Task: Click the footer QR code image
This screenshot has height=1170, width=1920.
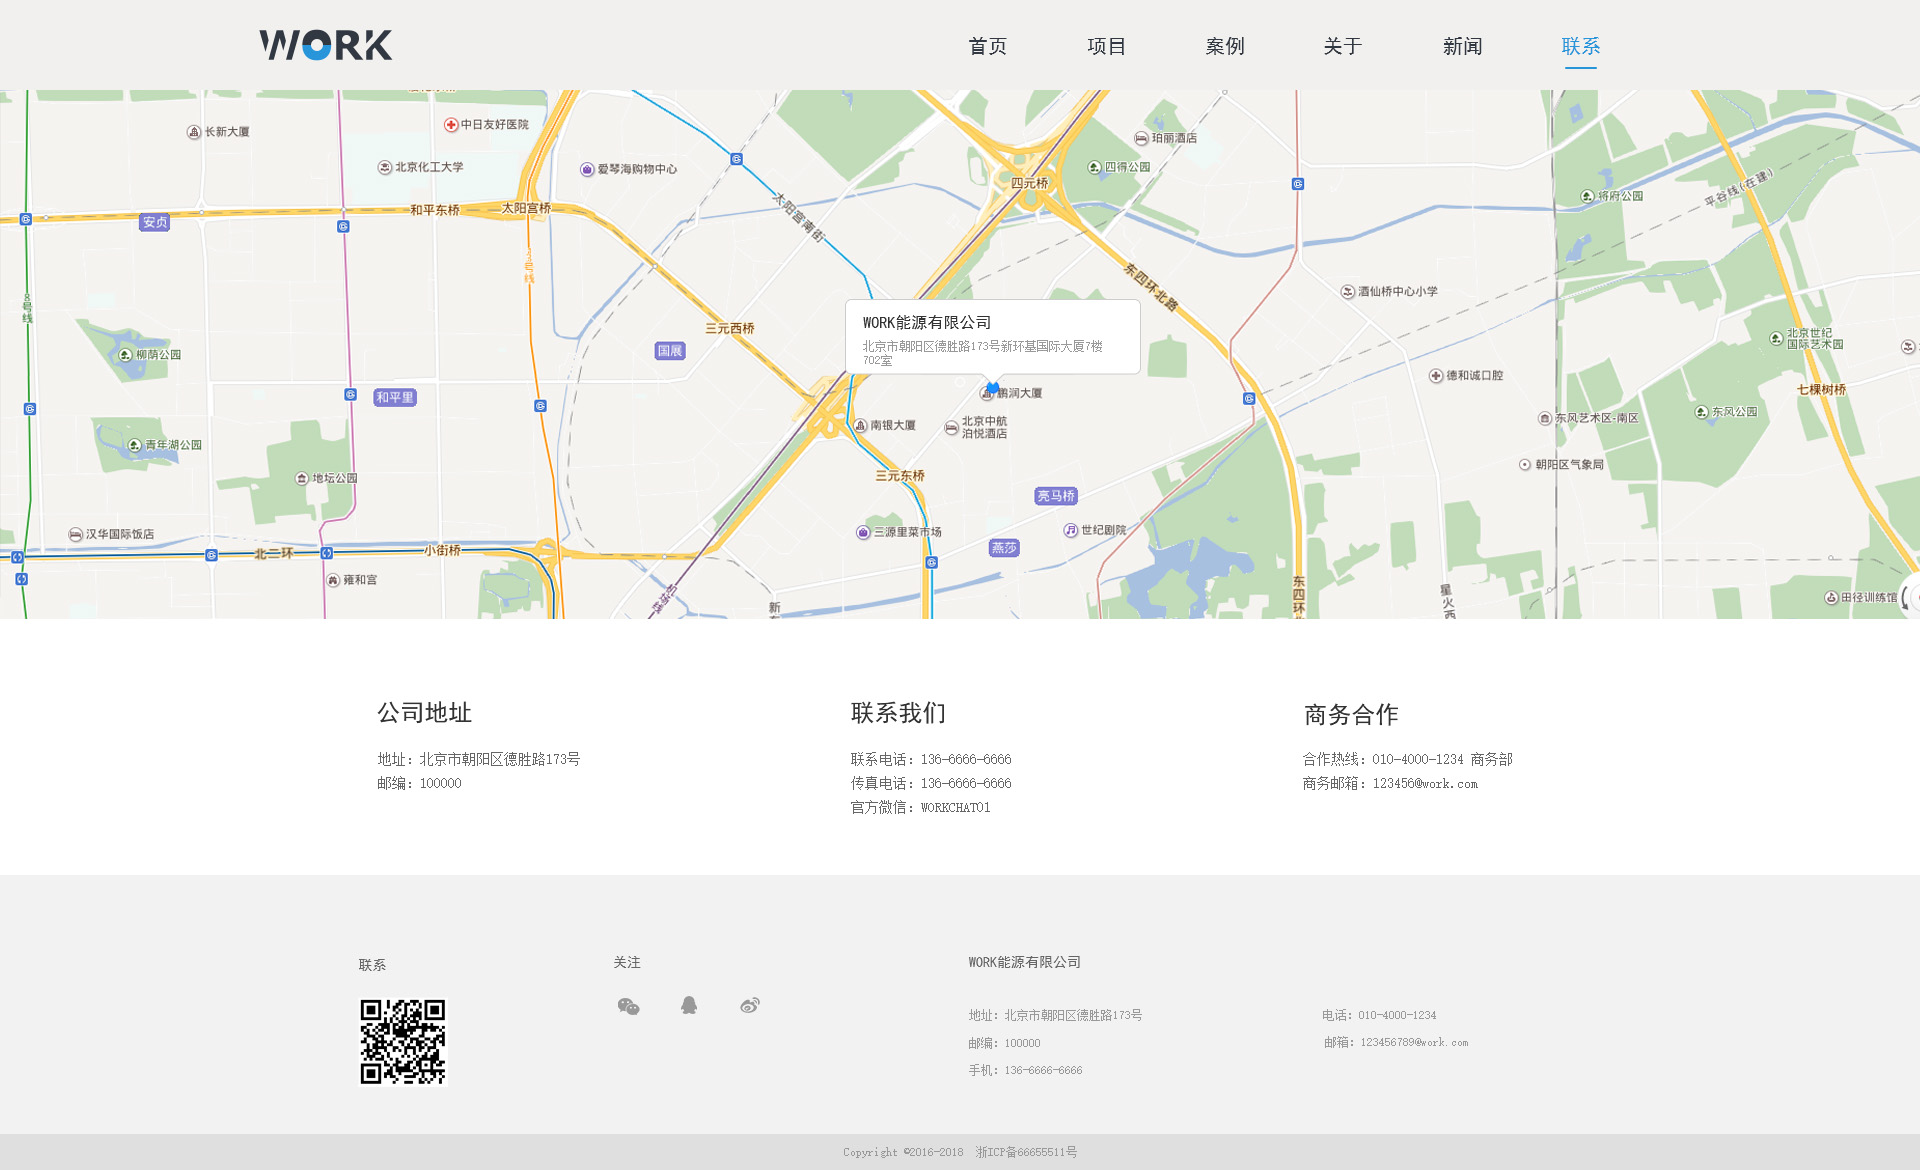Action: 403,1041
